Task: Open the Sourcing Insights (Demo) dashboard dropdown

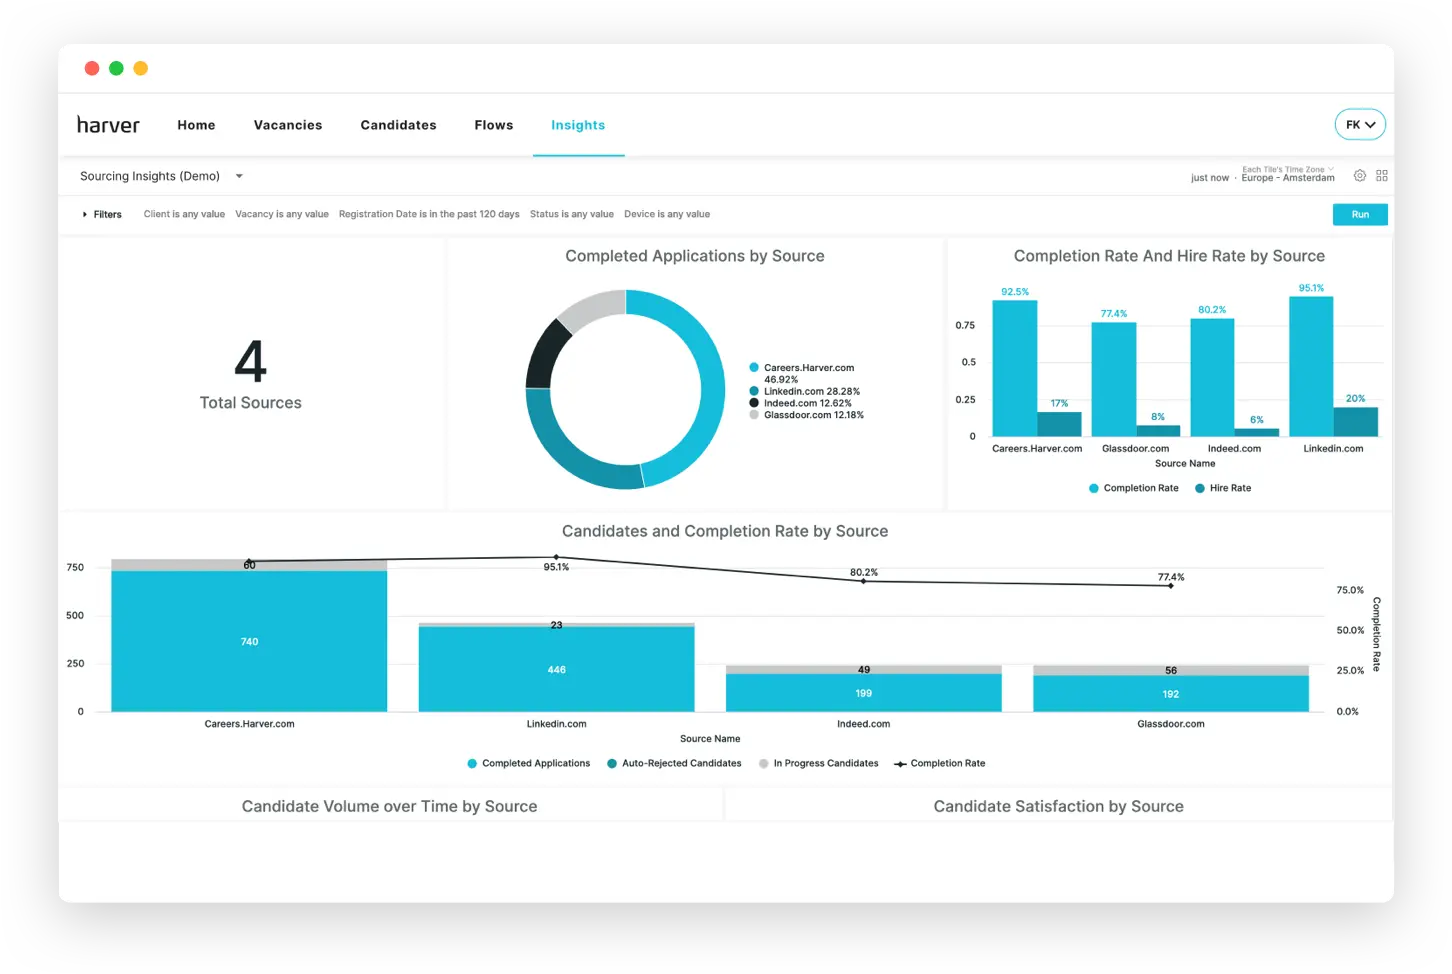Action: [x=162, y=176]
